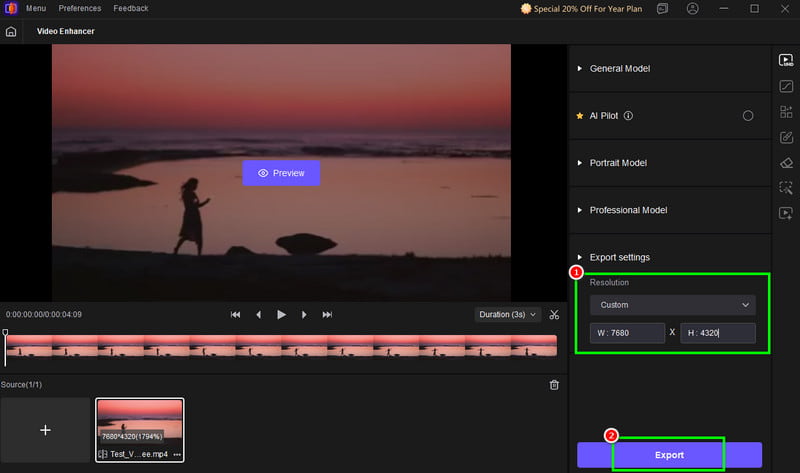Click the AI Pilot star icon

580,116
